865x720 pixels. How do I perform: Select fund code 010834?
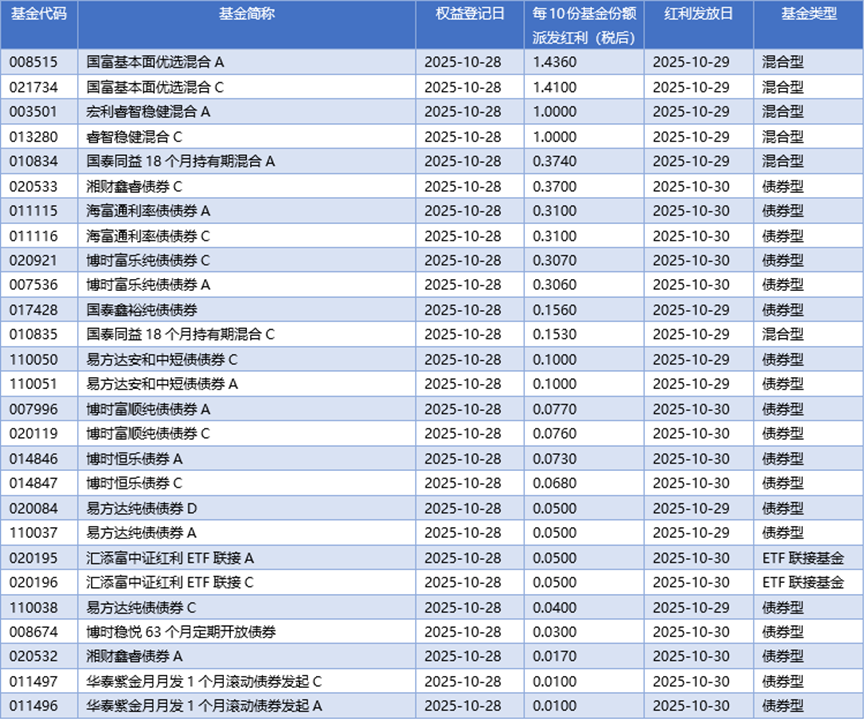pos(33,161)
